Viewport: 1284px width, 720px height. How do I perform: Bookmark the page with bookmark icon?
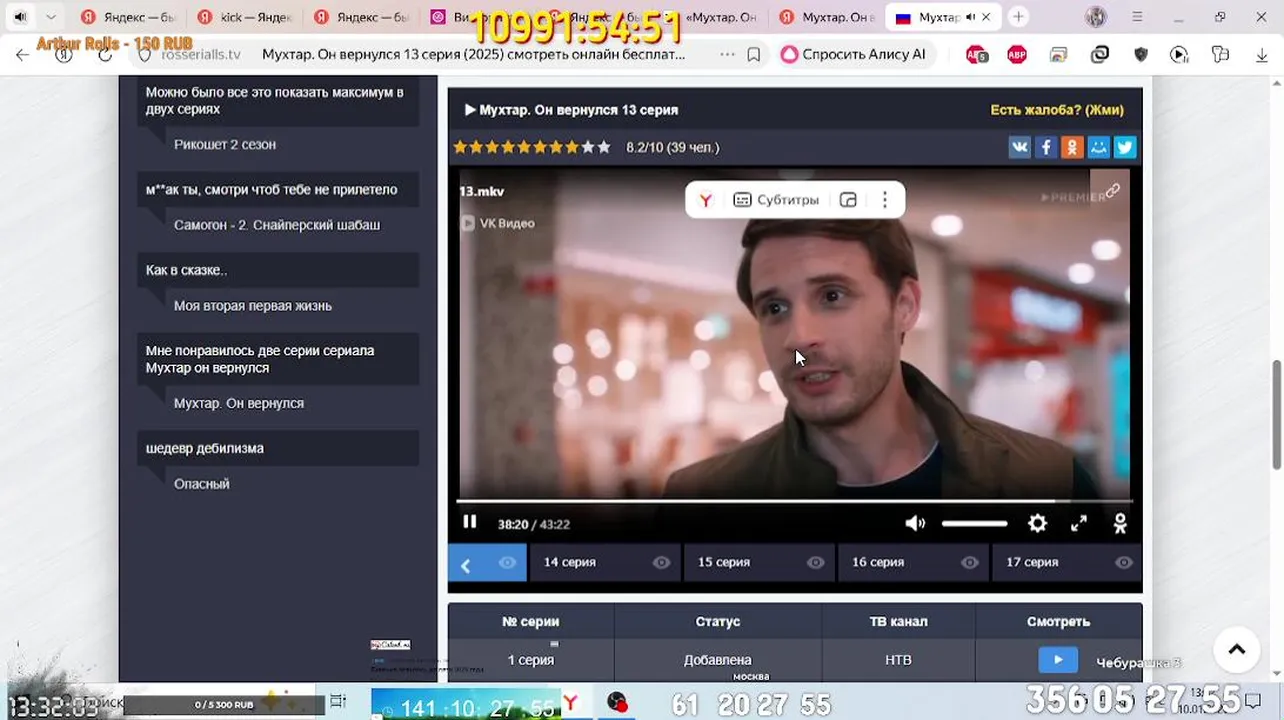[x=754, y=55]
